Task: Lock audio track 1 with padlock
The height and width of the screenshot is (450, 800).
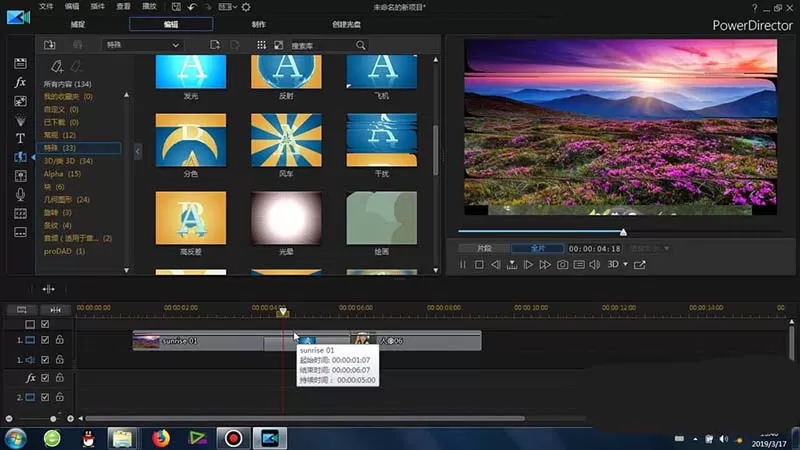Action: click(60, 360)
